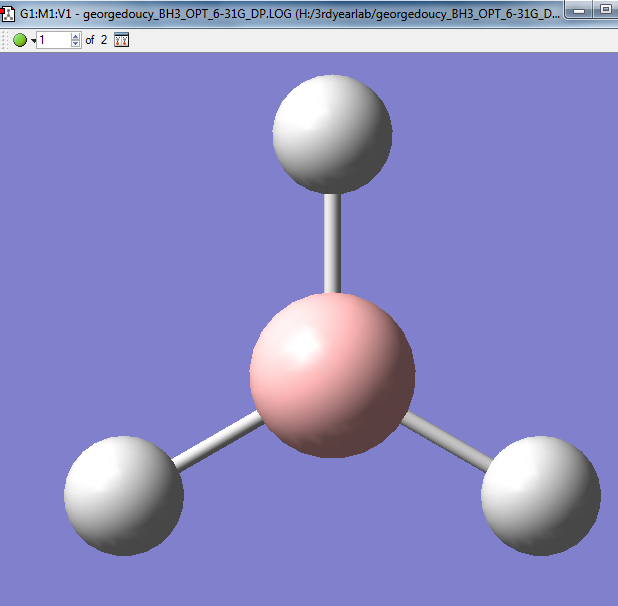The width and height of the screenshot is (618, 606).
Task: Open the multi-frame display options icon
Action: [x=121, y=40]
